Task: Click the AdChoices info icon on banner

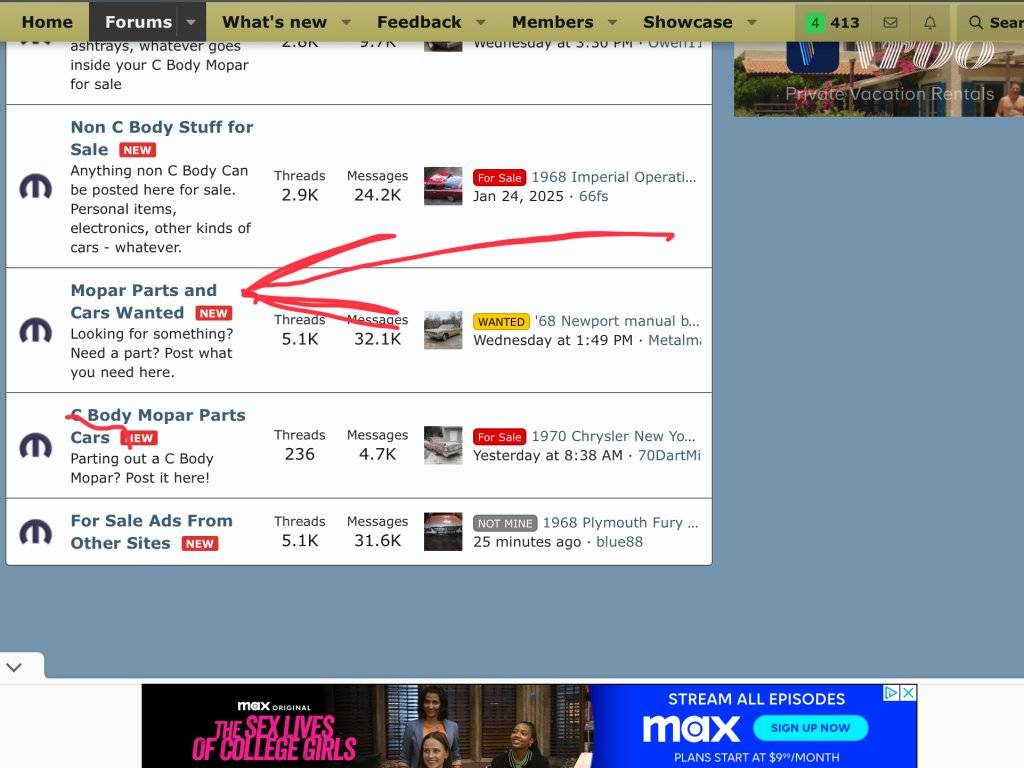Action: tap(891, 693)
